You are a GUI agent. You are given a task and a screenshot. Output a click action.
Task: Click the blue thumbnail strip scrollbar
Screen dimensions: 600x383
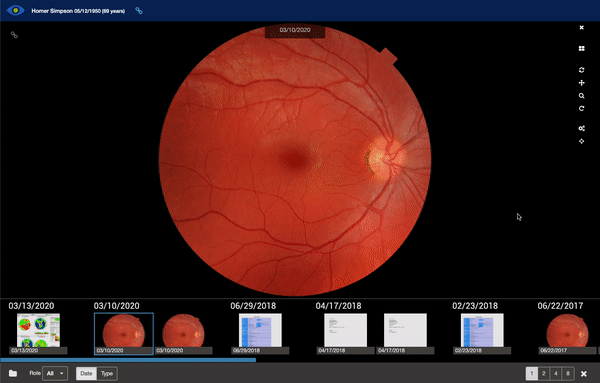[128, 360]
